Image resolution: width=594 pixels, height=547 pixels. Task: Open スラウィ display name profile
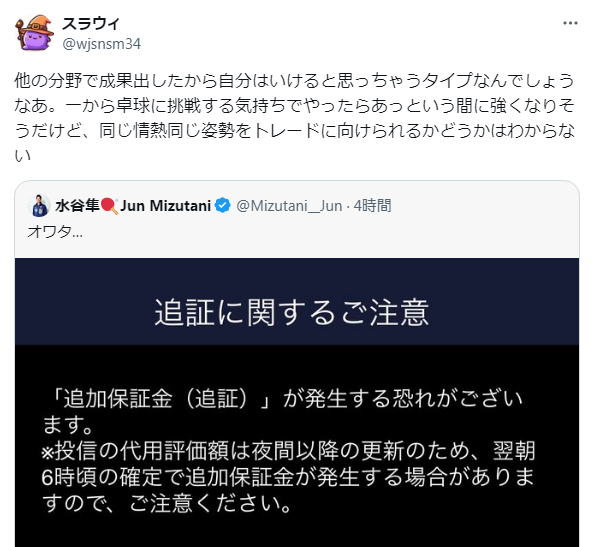pos(91,23)
